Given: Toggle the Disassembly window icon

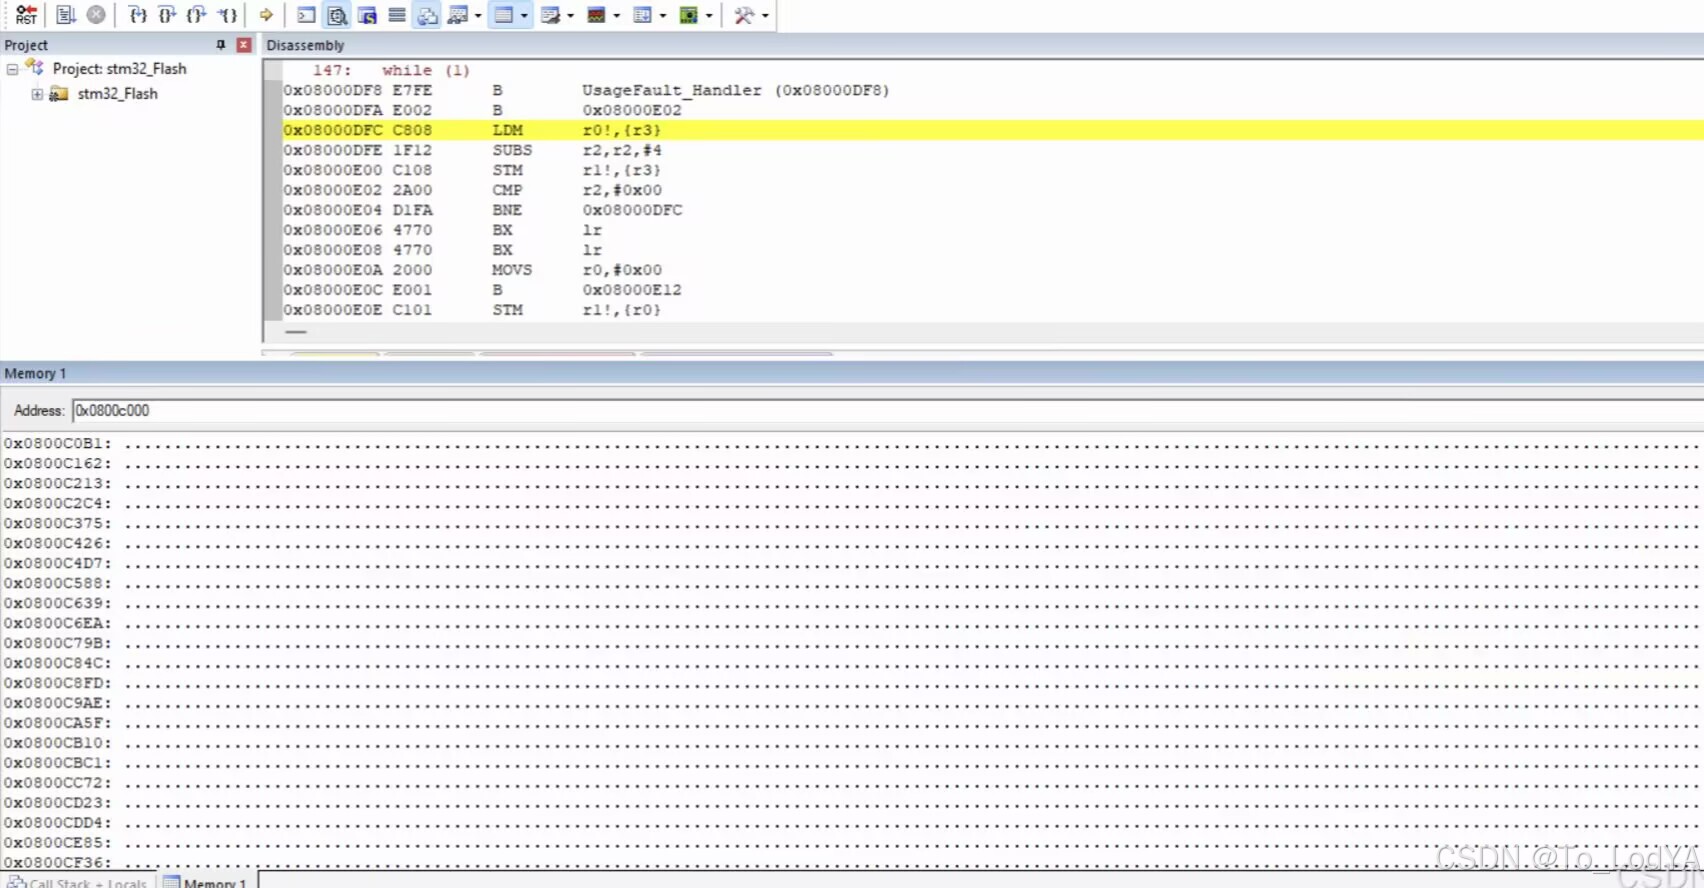Looking at the screenshot, I should [x=337, y=15].
